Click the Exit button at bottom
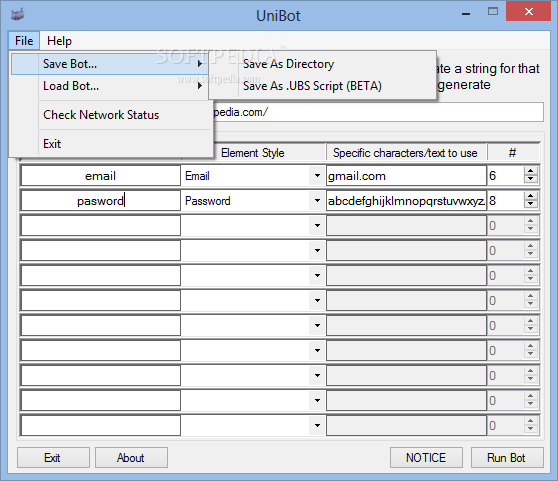The width and height of the screenshot is (558, 481). tap(53, 458)
